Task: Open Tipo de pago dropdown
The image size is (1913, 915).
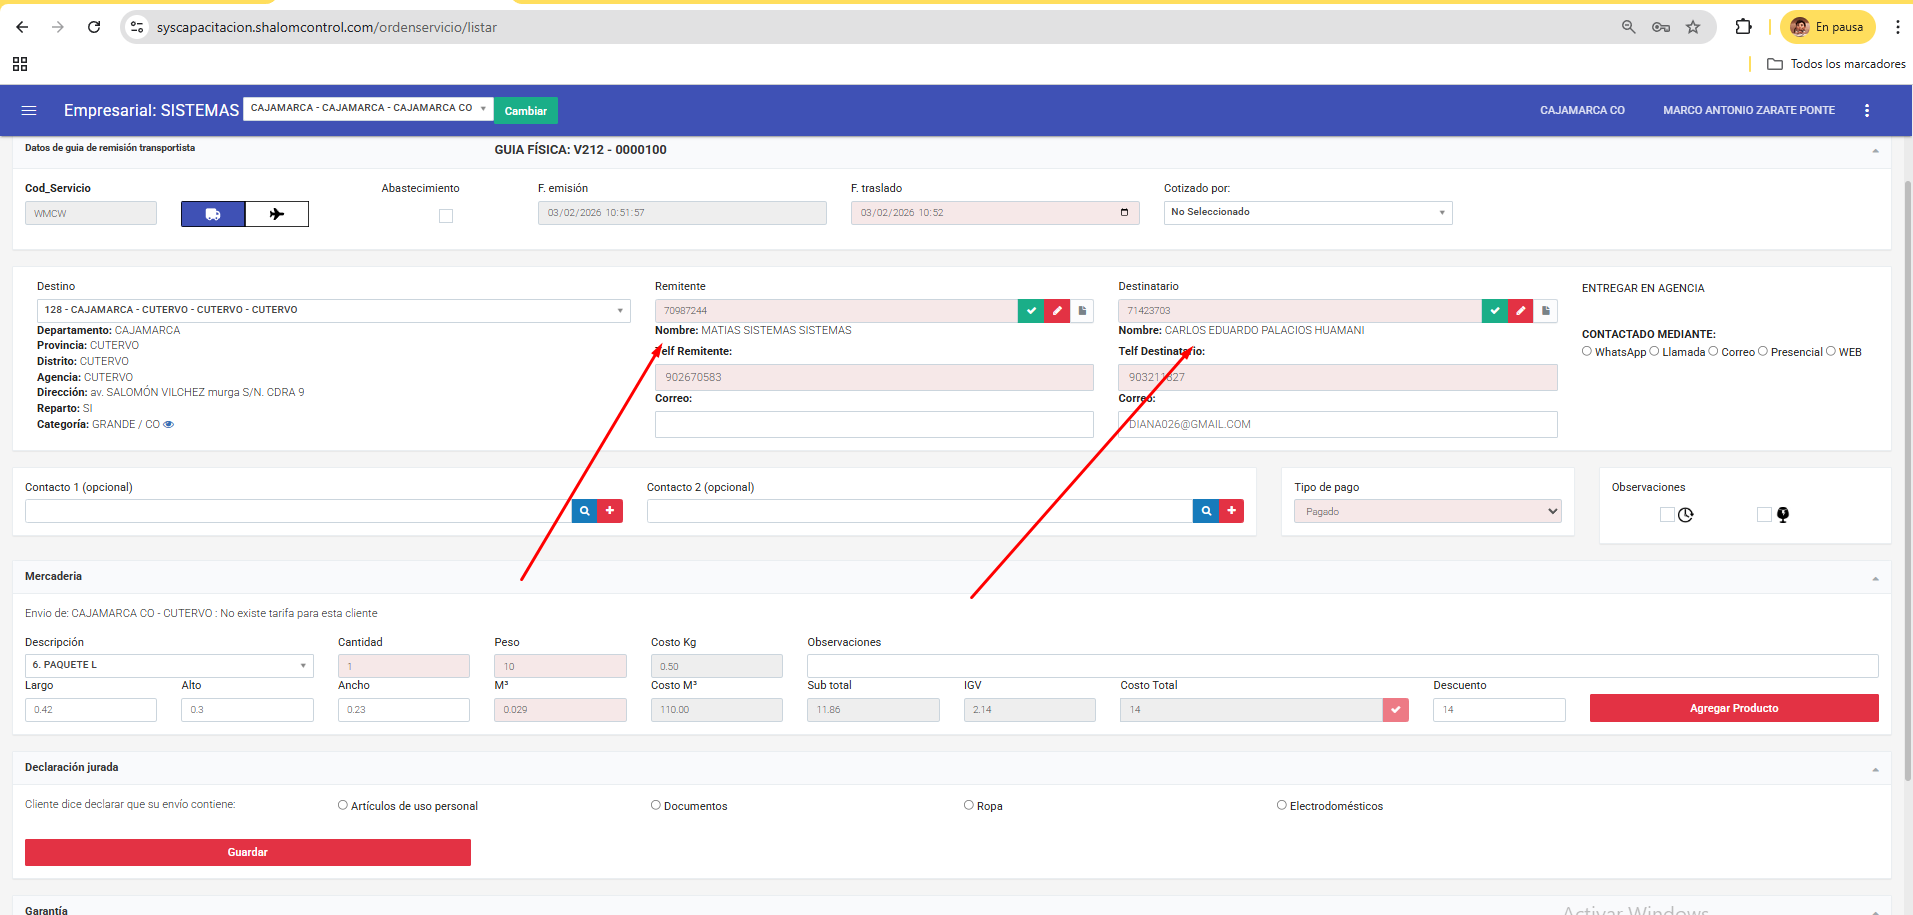Action: coord(1427,511)
